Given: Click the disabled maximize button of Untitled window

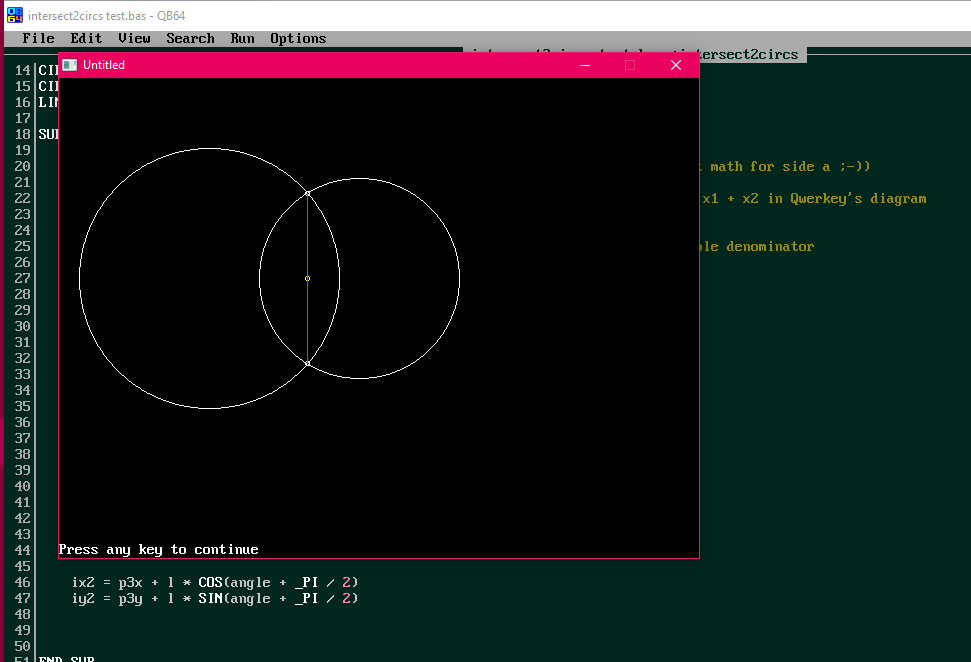Looking at the screenshot, I should pos(630,65).
